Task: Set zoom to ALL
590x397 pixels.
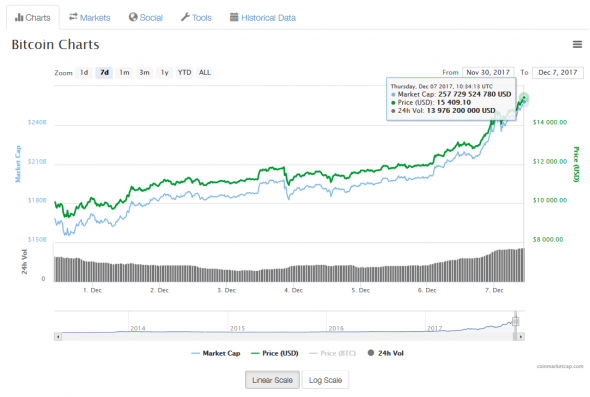Action: pos(205,73)
